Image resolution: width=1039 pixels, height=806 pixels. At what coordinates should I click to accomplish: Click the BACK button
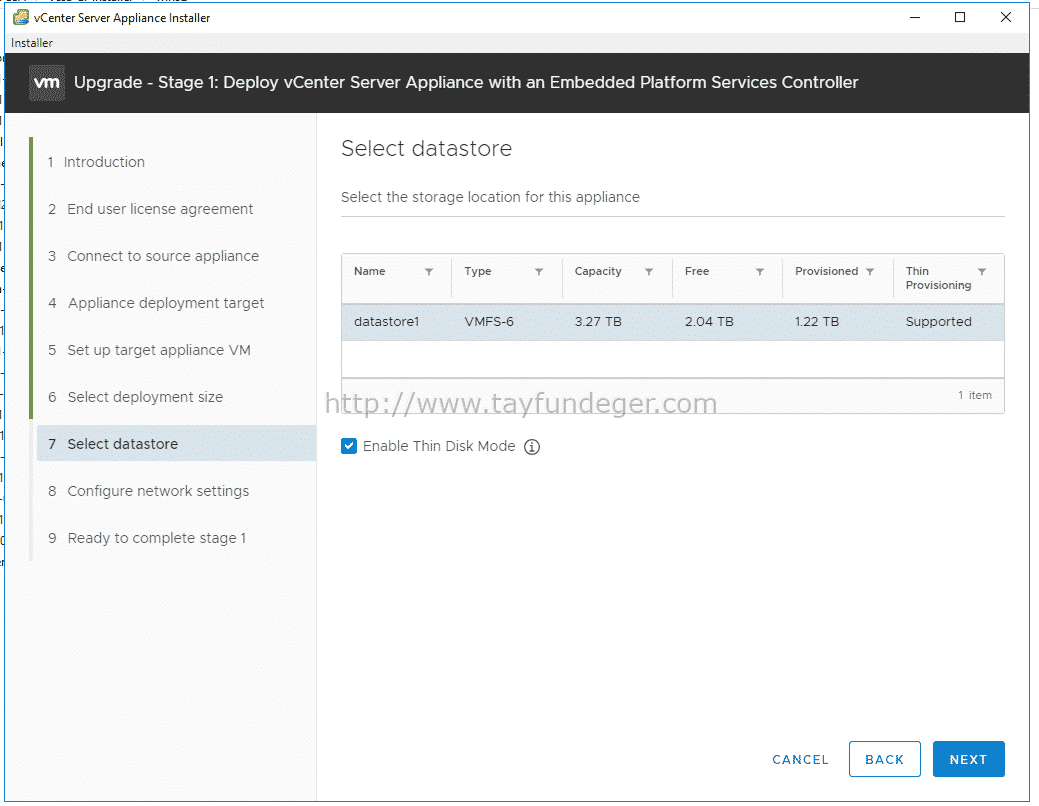coord(885,759)
